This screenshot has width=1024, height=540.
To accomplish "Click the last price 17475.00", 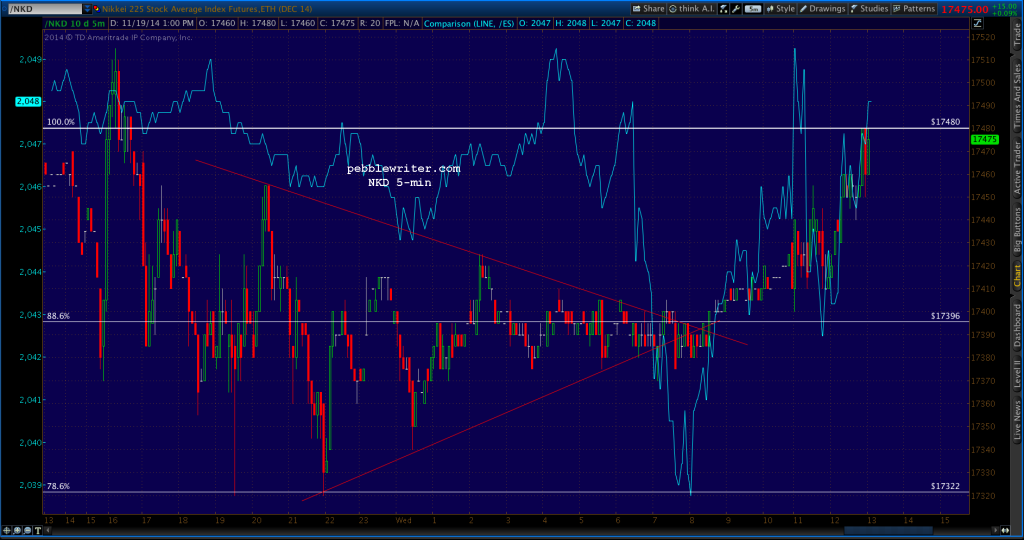I will point(964,10).
